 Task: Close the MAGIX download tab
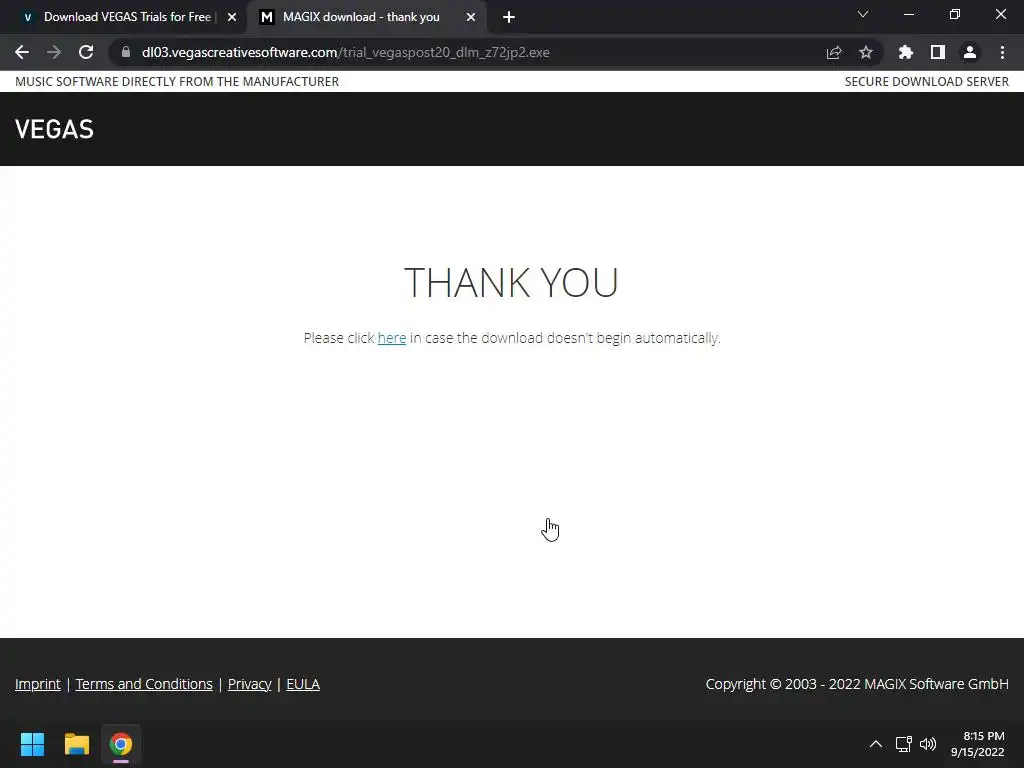(x=471, y=17)
